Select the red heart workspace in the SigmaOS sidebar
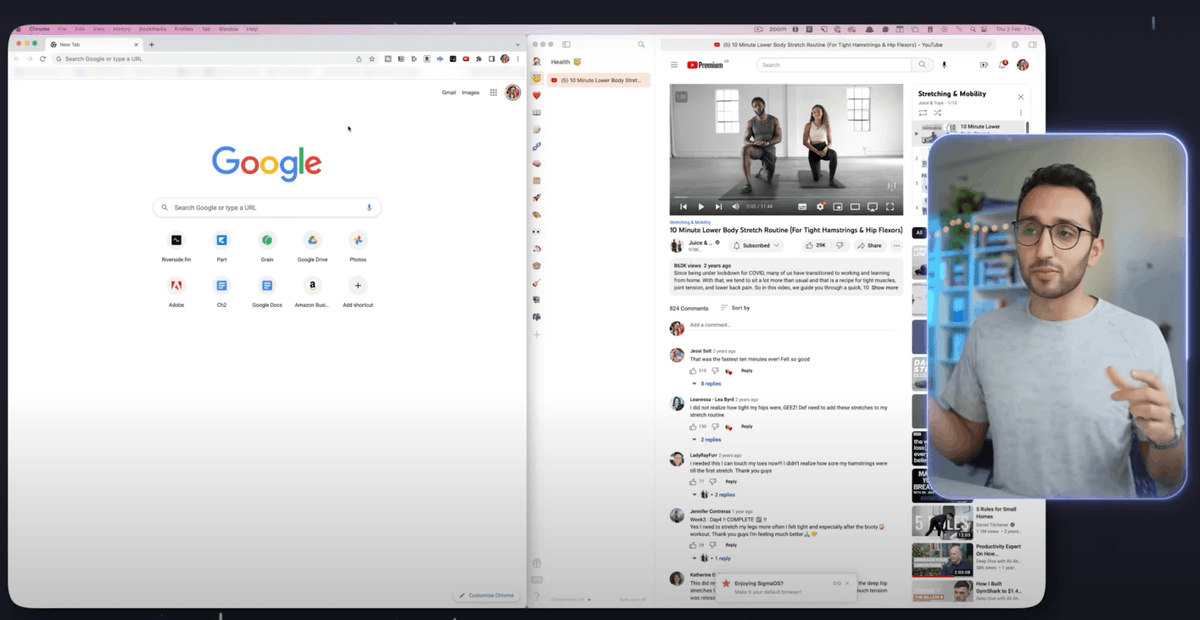1200x620 pixels. coord(537,95)
